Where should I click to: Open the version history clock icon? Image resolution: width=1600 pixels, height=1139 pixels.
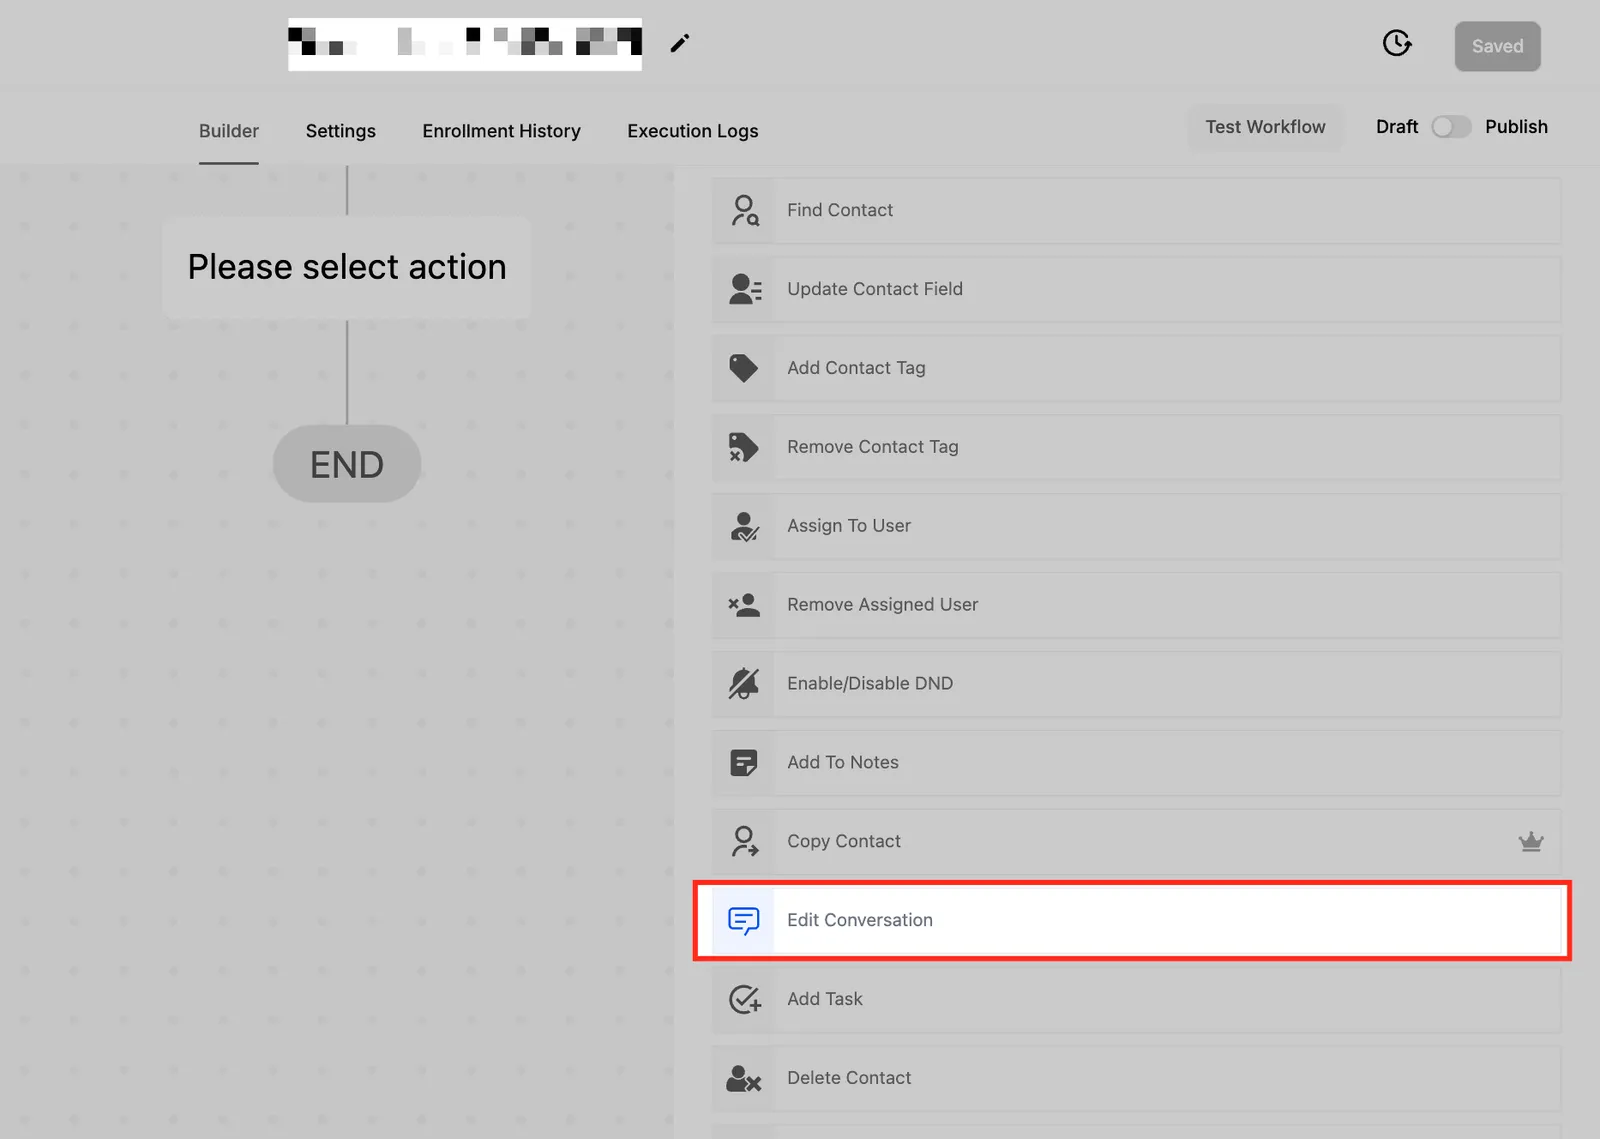point(1397,43)
